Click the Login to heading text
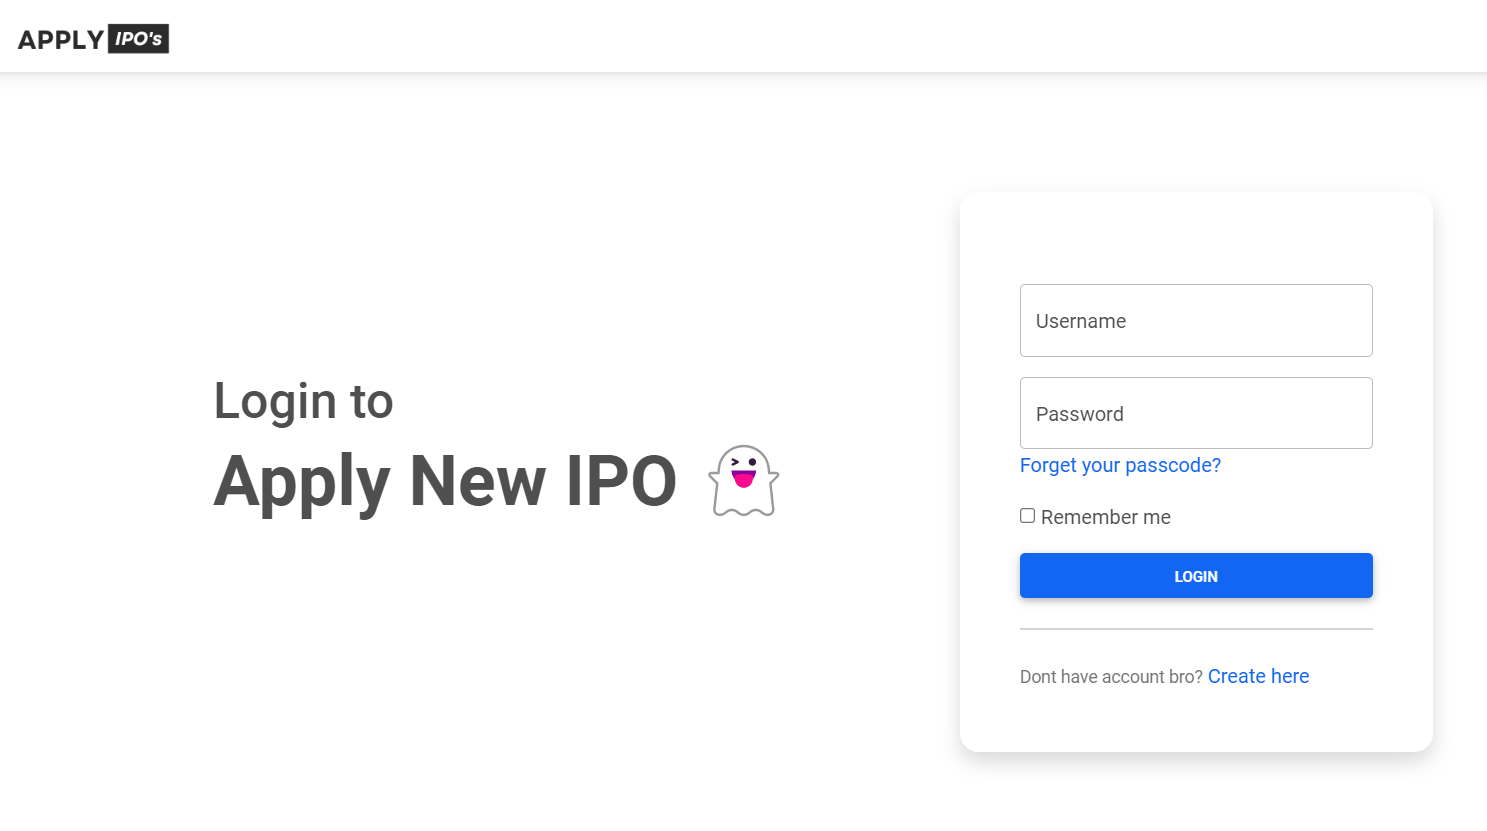 point(303,401)
